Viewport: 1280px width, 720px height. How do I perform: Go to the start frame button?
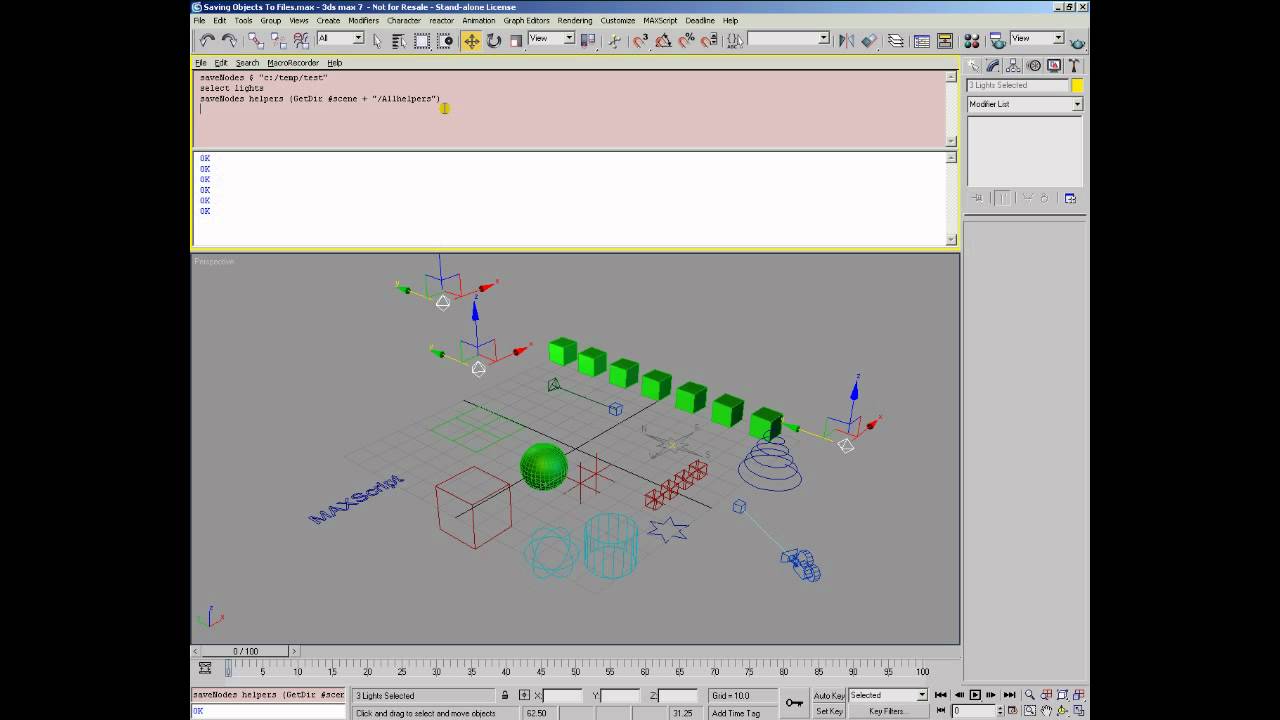[941, 695]
